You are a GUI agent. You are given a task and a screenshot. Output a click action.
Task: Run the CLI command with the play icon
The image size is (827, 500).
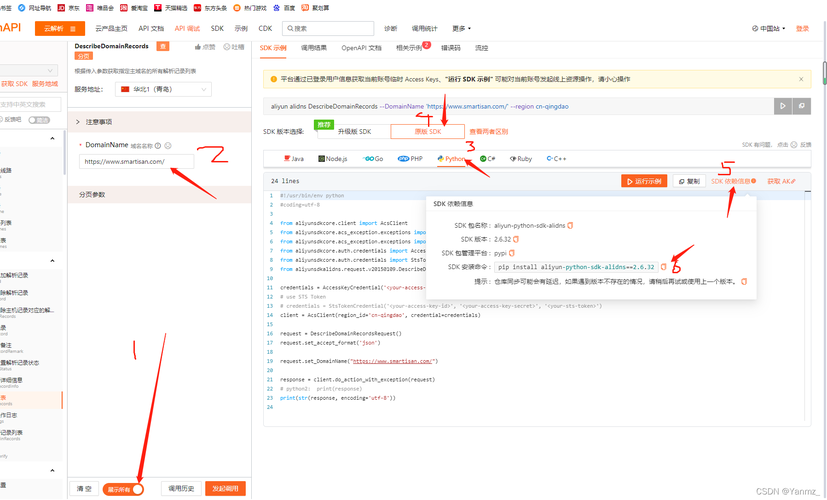[x=783, y=106]
